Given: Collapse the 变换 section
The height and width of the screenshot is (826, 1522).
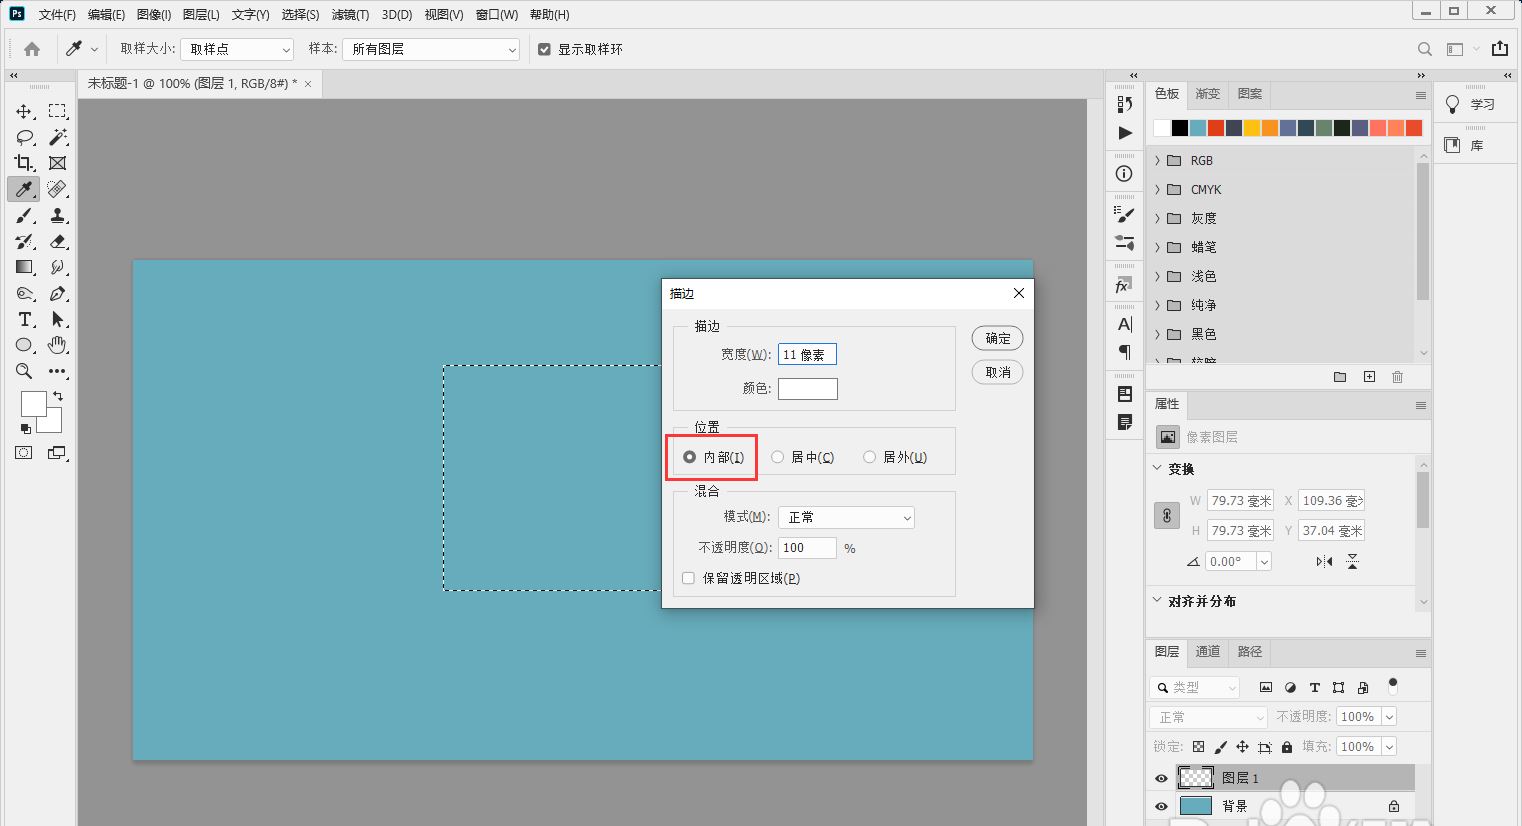Looking at the screenshot, I should pyautogui.click(x=1158, y=468).
